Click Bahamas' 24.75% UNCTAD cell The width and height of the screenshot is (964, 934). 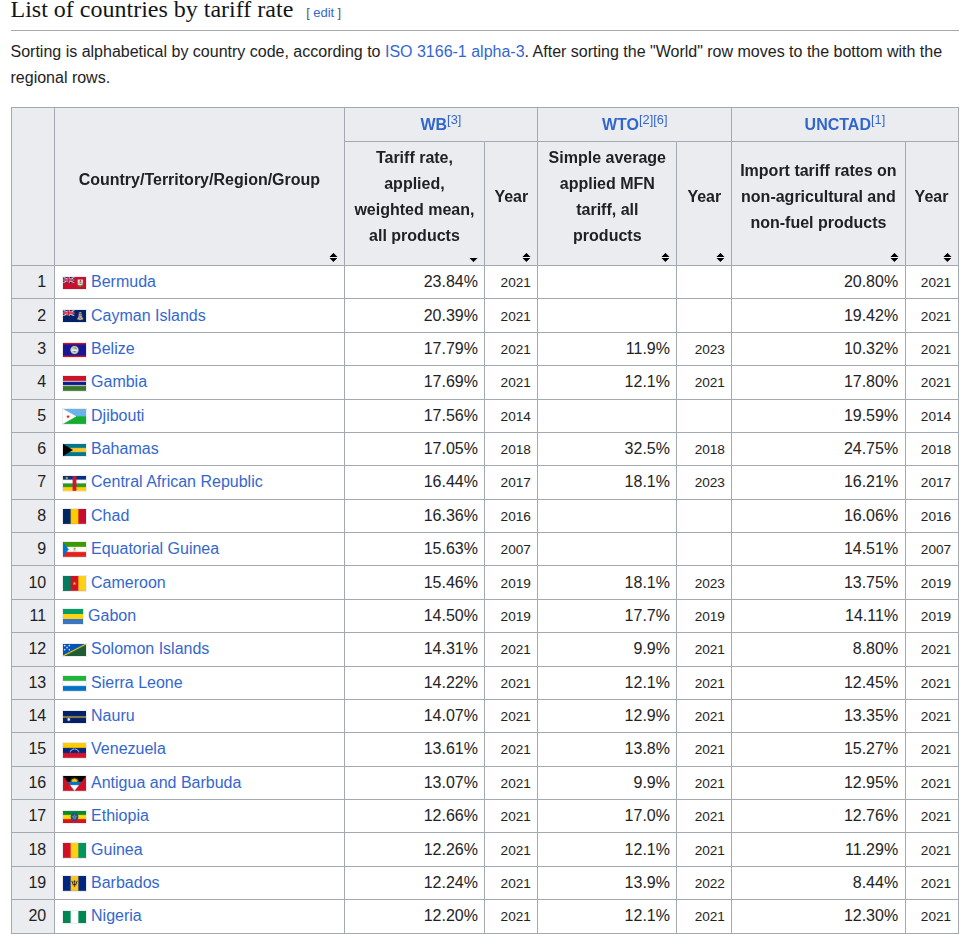[818, 449]
